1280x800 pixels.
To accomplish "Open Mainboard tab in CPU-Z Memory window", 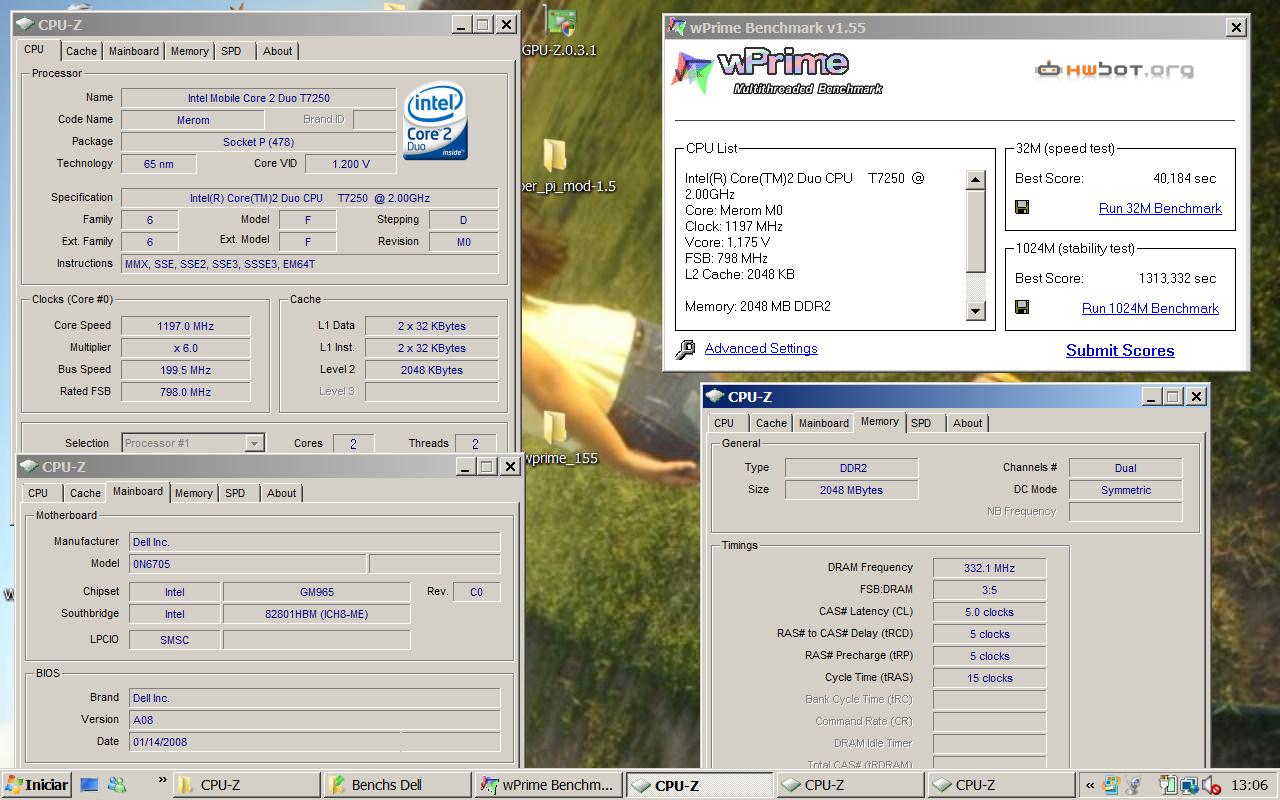I will tap(824, 423).
